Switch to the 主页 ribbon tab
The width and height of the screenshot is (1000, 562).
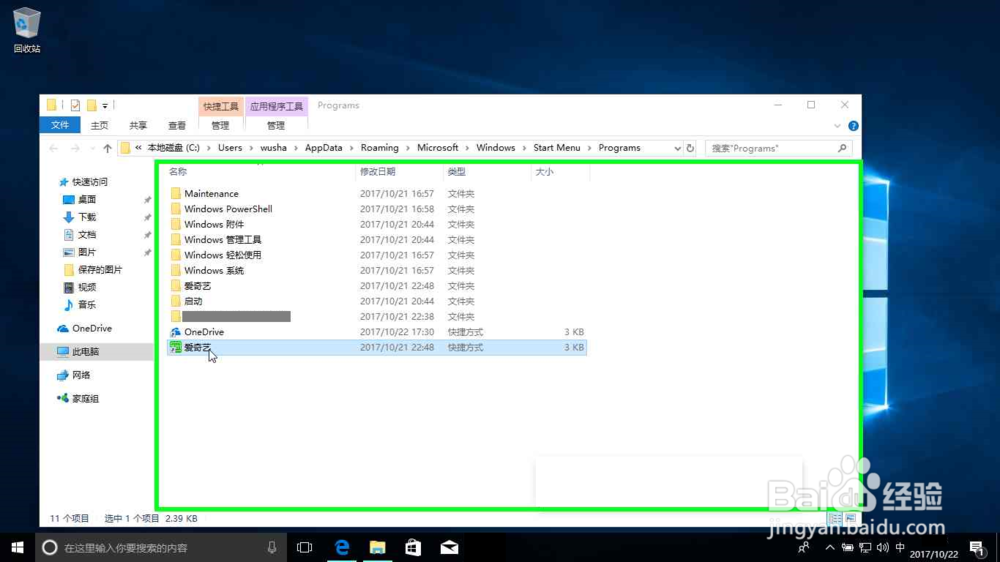[x=99, y=126]
